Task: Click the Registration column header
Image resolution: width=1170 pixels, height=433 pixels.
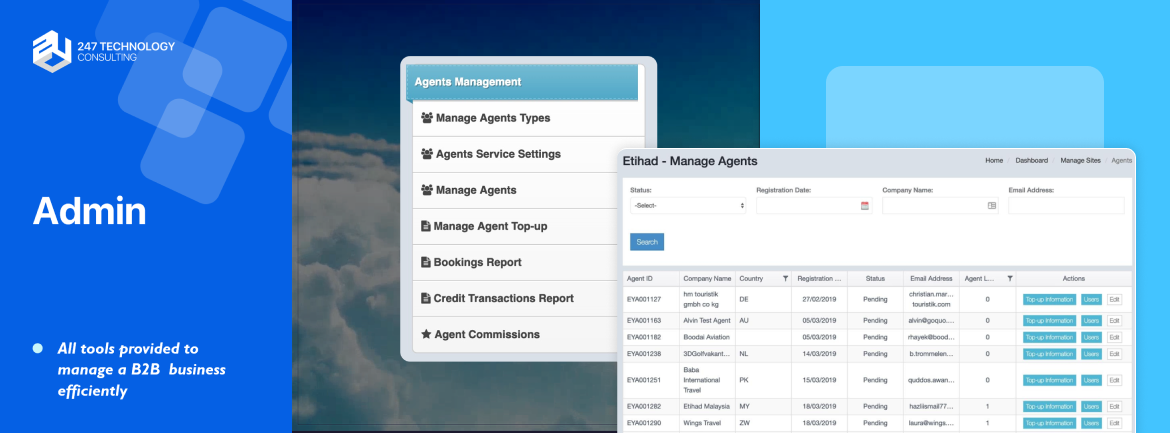Action: (x=819, y=278)
